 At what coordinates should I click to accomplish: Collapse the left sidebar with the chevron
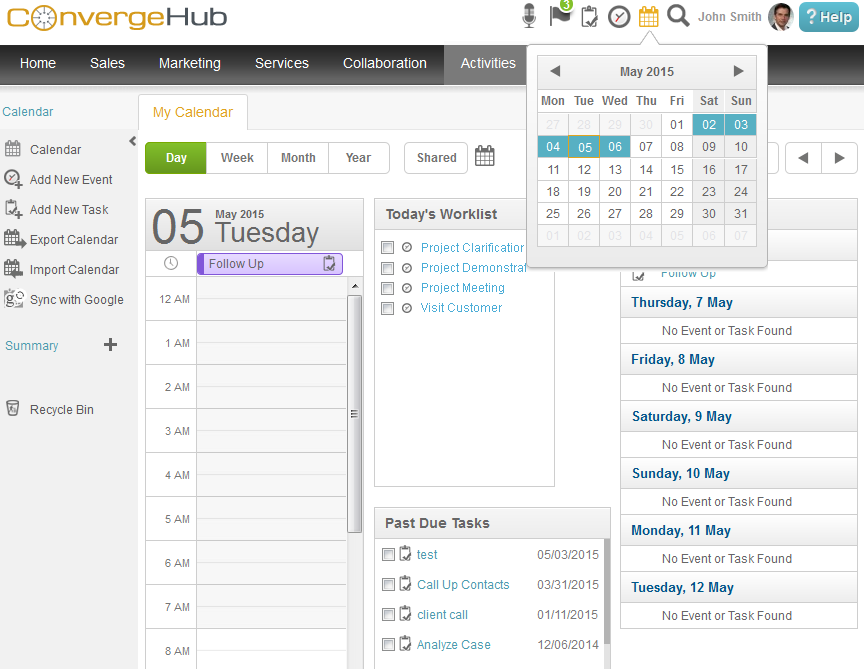(x=132, y=141)
